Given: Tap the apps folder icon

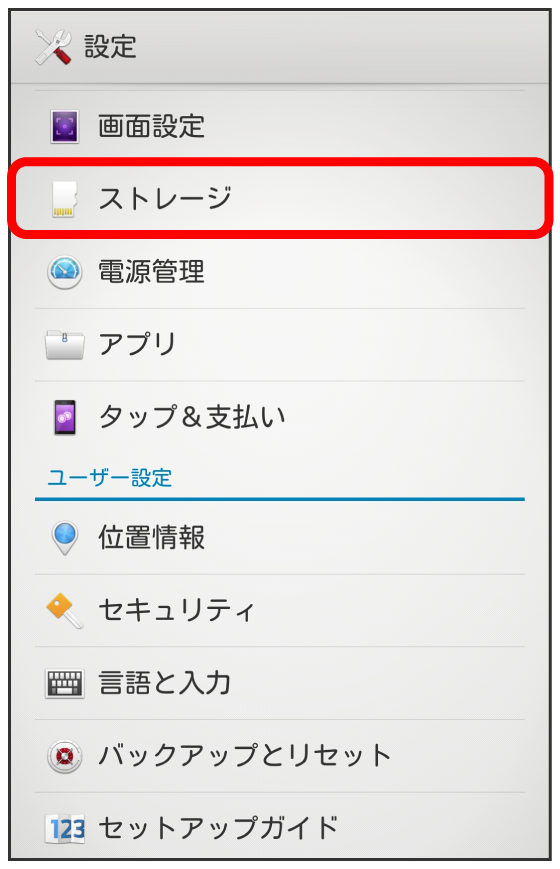Looking at the screenshot, I should tap(64, 344).
